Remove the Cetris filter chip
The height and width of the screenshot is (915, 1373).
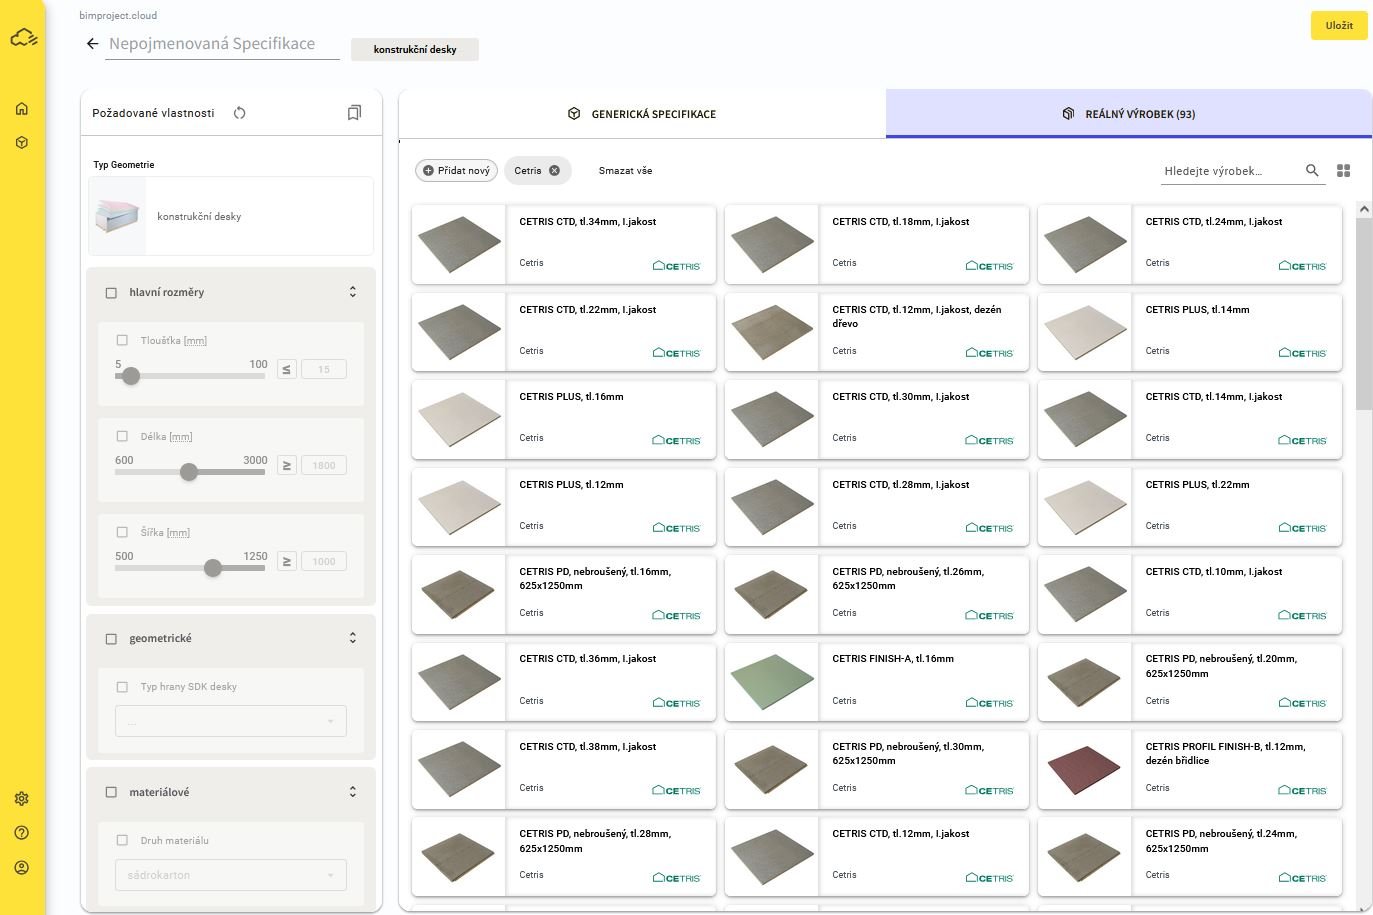555,171
